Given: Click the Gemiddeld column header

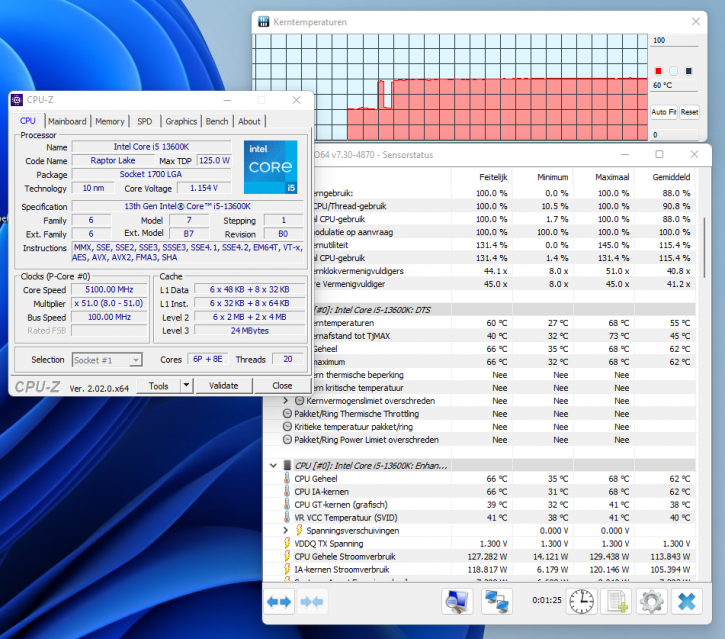Looking at the screenshot, I should 665,177.
